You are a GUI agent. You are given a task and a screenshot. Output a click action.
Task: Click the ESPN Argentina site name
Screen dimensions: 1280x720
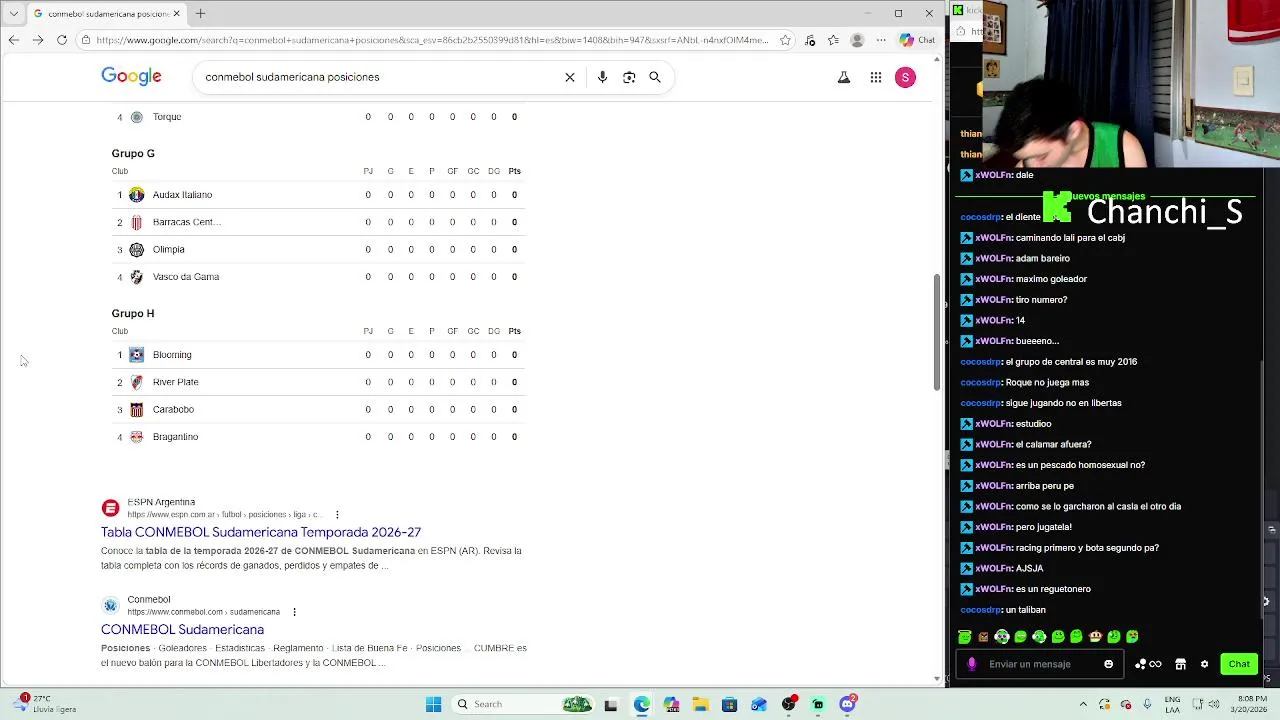coord(161,502)
